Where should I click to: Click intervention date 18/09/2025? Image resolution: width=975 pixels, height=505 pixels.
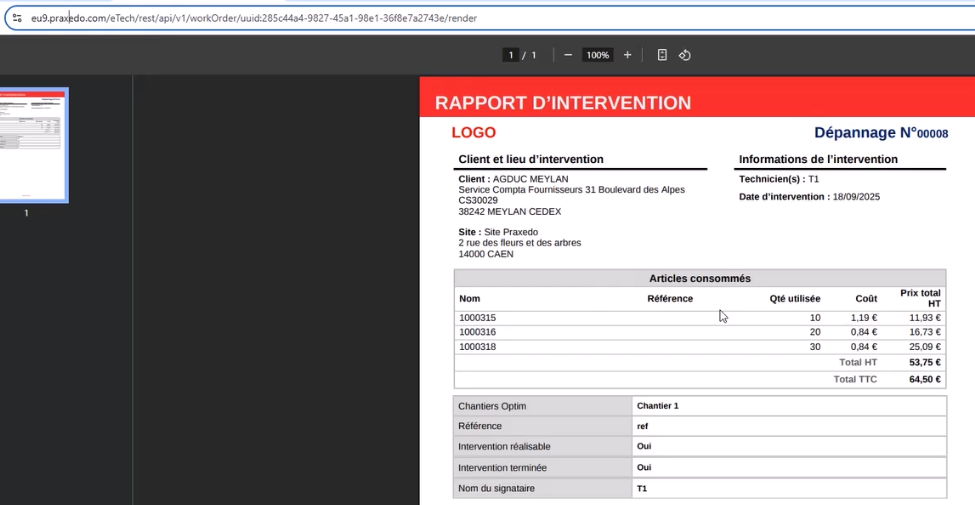pyautogui.click(x=856, y=197)
